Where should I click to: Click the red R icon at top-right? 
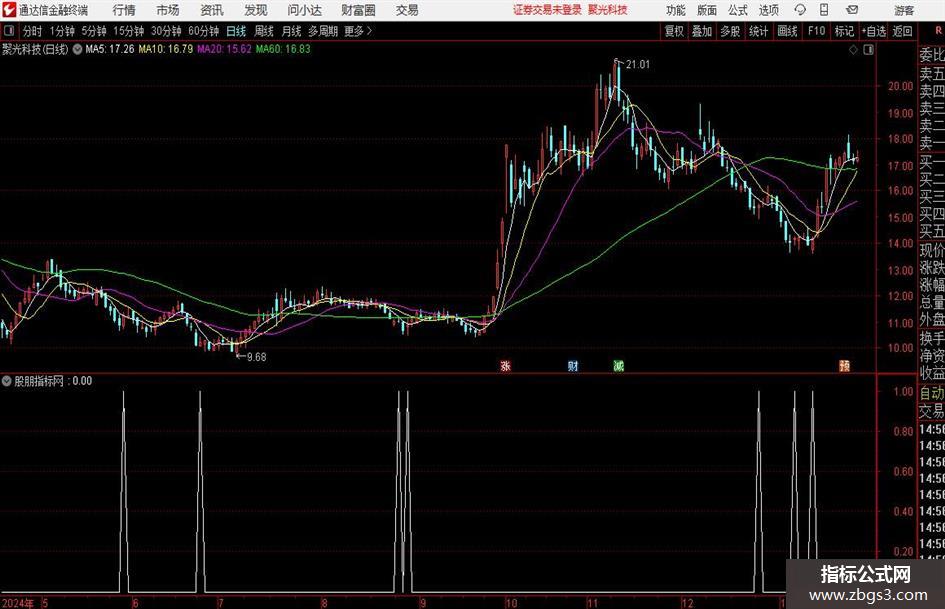coord(939,30)
